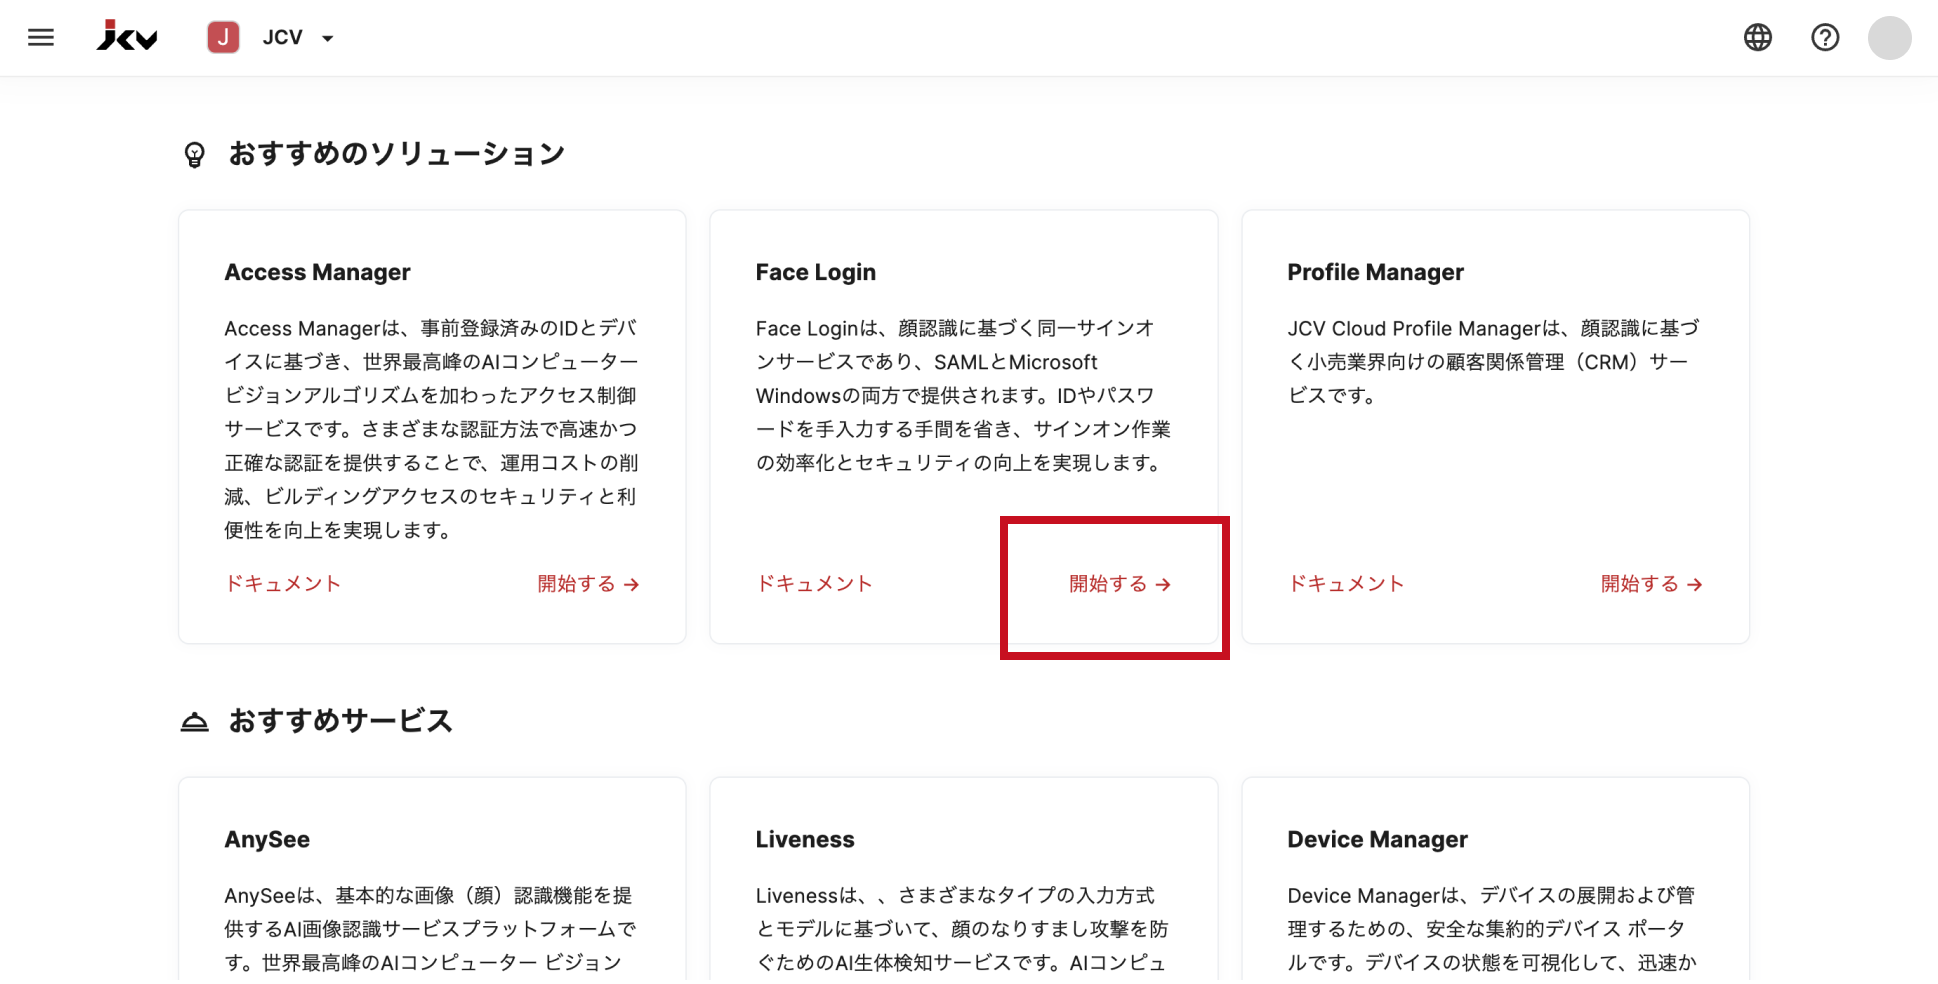This screenshot has height=984, width=1938.
Task: Open ドキュメント link for Face Login
Action: pyautogui.click(x=814, y=583)
